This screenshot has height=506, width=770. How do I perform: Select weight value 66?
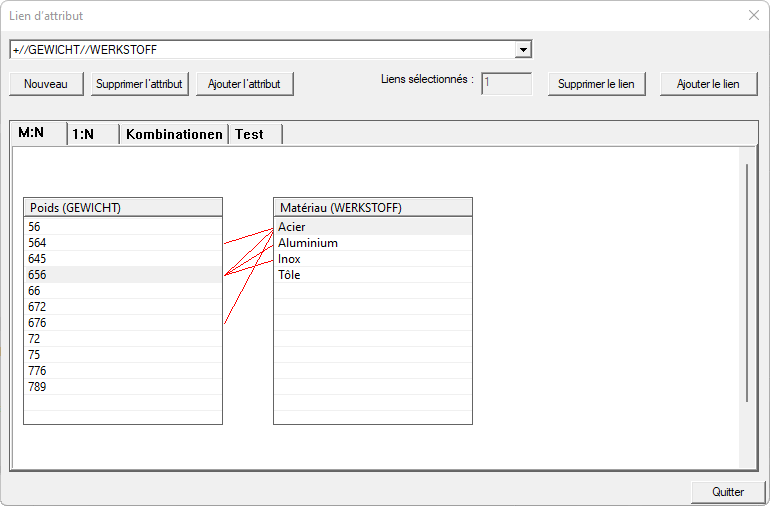(123, 291)
